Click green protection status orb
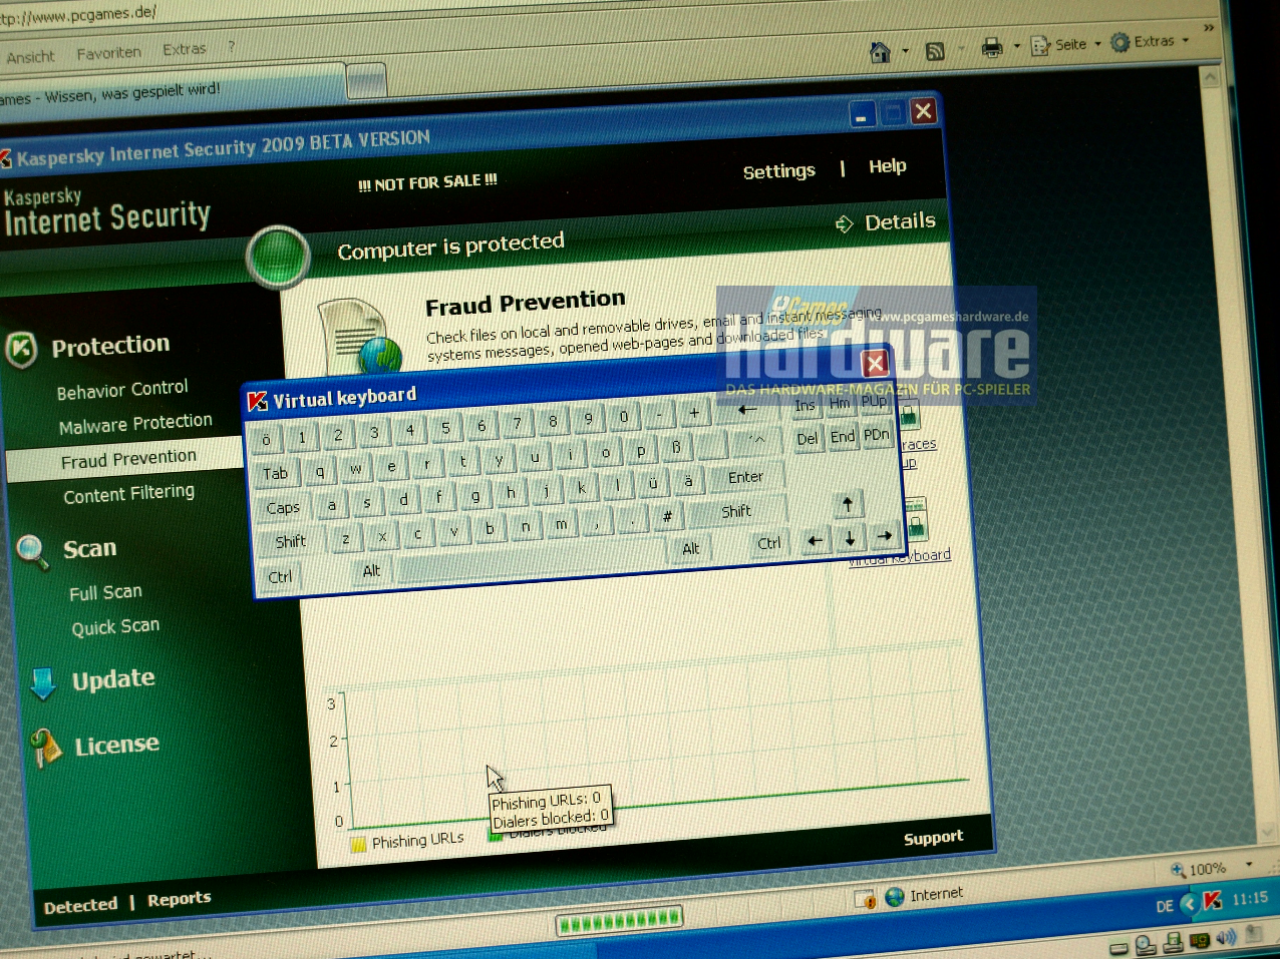The height and width of the screenshot is (959, 1280). pyautogui.click(x=277, y=257)
